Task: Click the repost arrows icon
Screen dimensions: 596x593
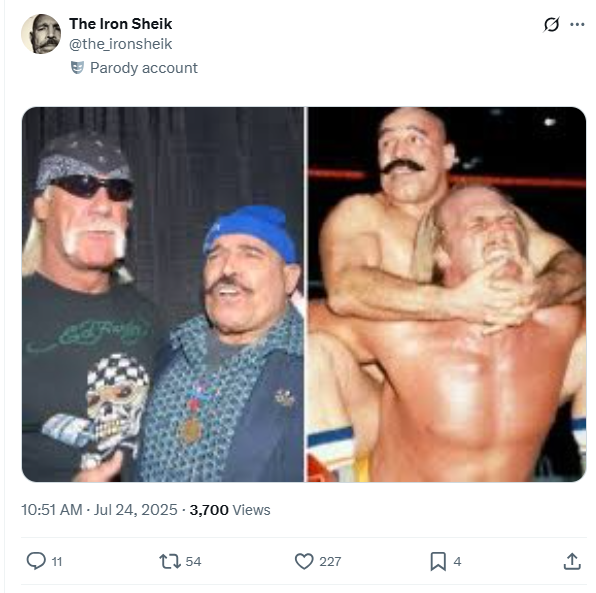Action: tap(170, 561)
